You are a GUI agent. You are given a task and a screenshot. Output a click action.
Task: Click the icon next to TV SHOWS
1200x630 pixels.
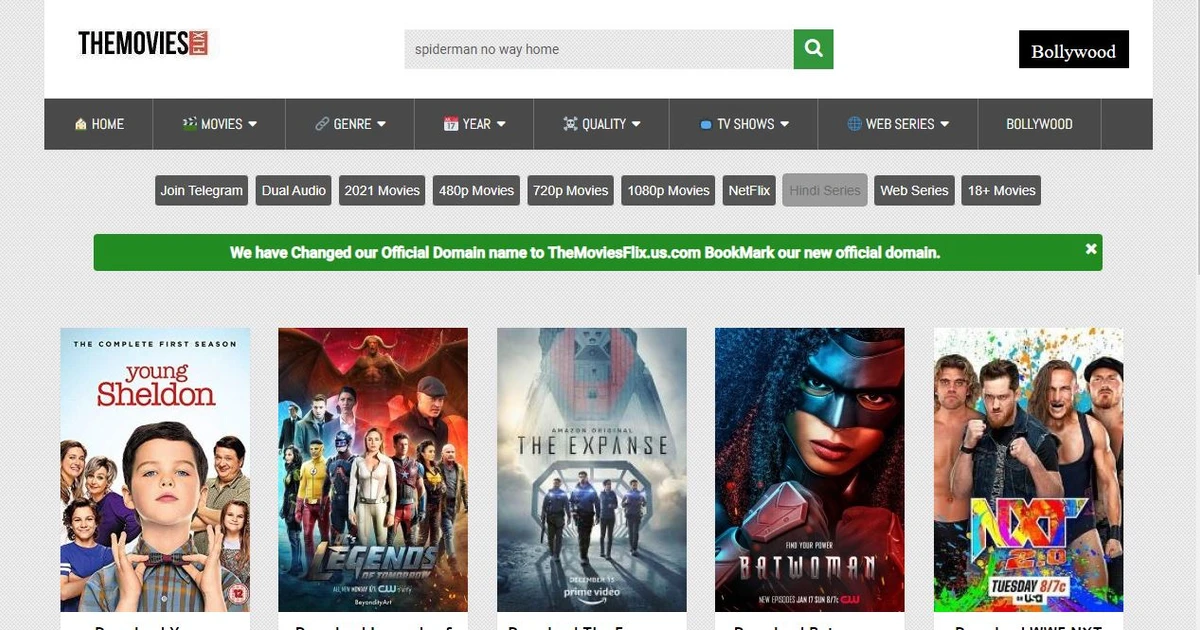click(705, 123)
